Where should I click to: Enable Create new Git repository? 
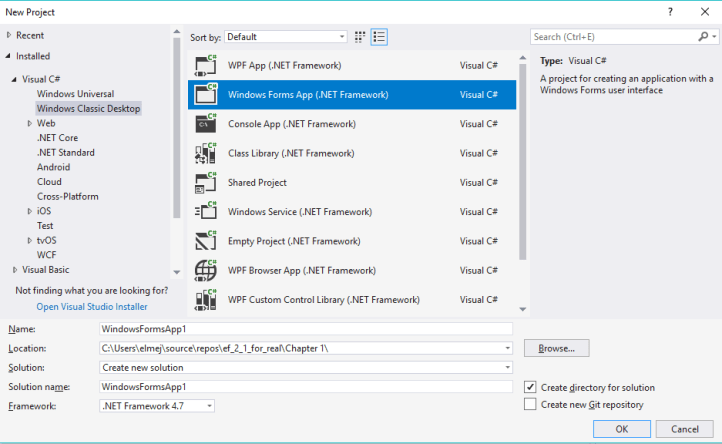point(530,405)
